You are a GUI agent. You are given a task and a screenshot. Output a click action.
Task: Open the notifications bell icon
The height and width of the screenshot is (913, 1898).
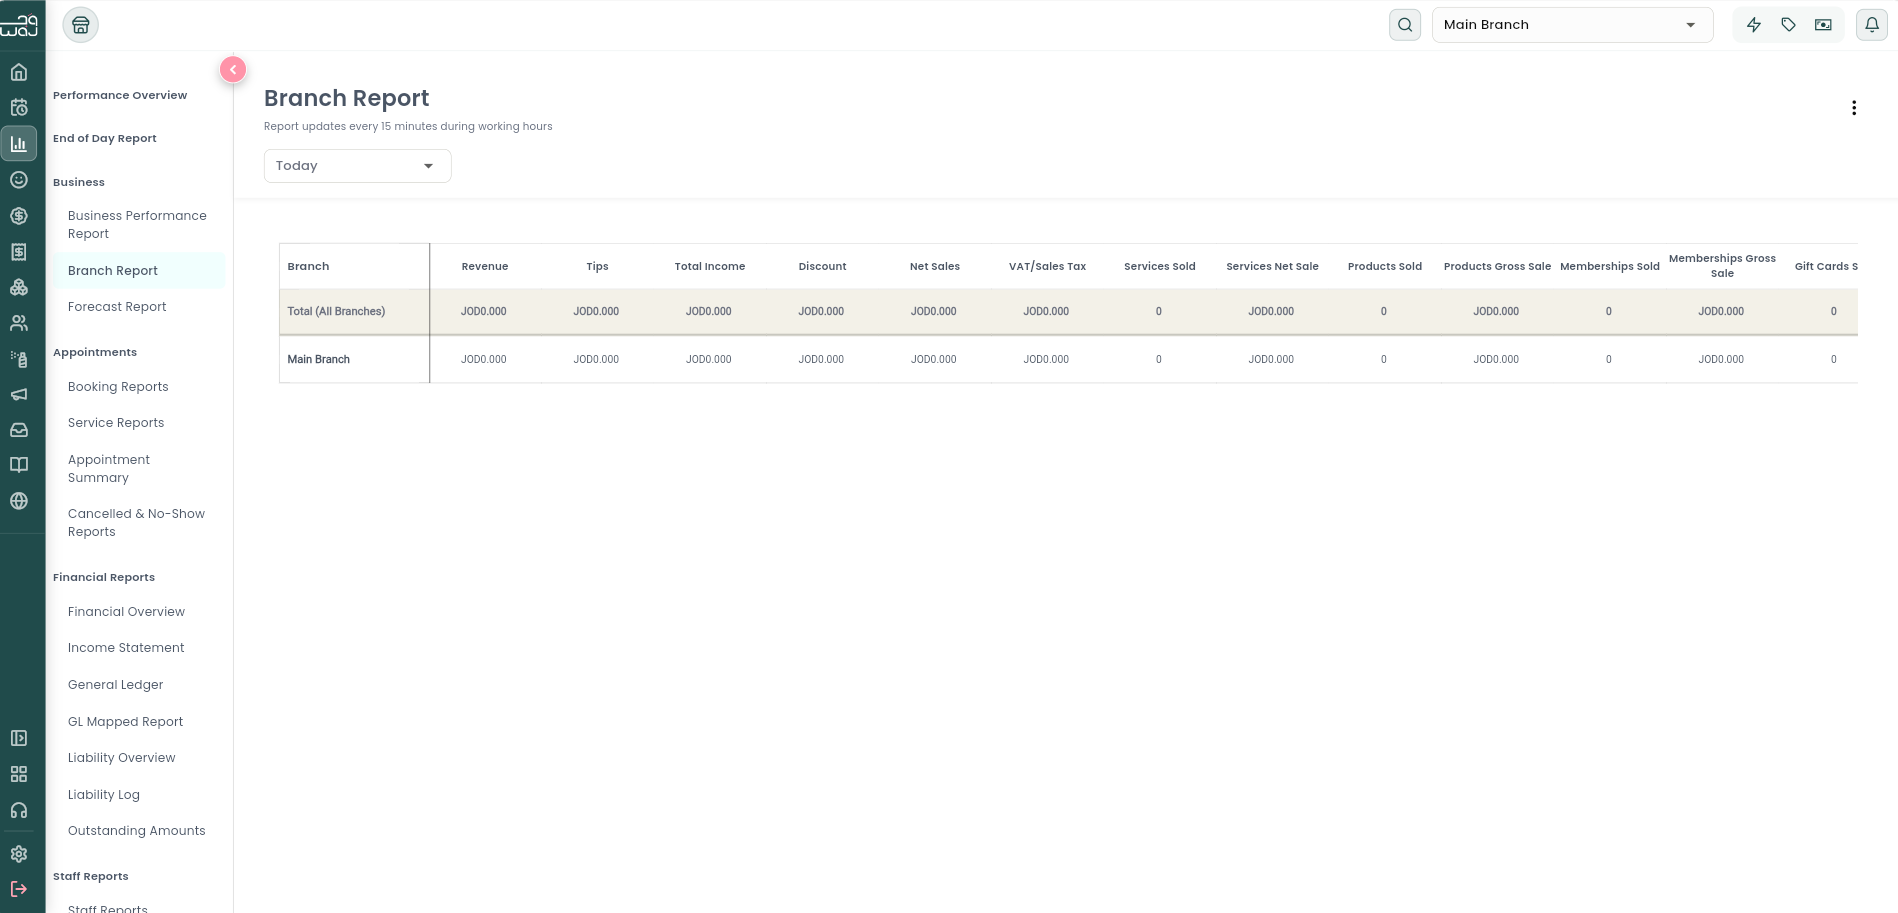click(x=1872, y=25)
